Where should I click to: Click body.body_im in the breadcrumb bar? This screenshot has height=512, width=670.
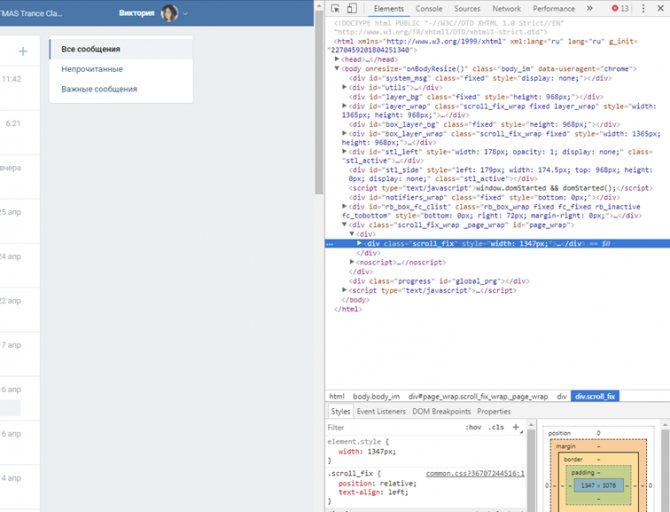(x=376, y=396)
